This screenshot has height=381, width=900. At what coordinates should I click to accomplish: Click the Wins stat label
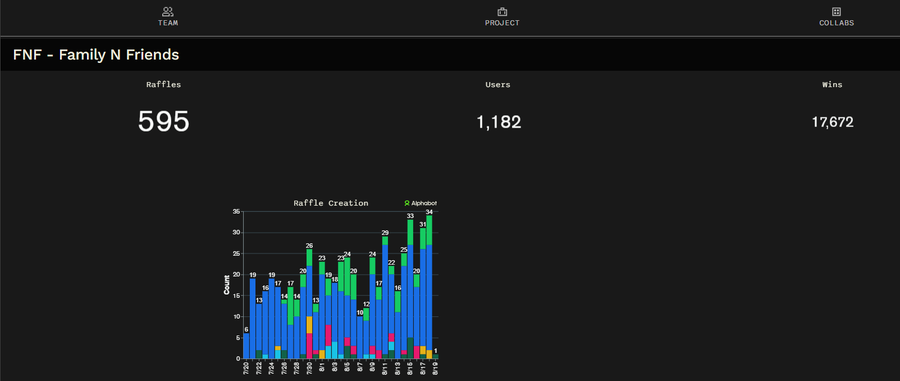832,84
